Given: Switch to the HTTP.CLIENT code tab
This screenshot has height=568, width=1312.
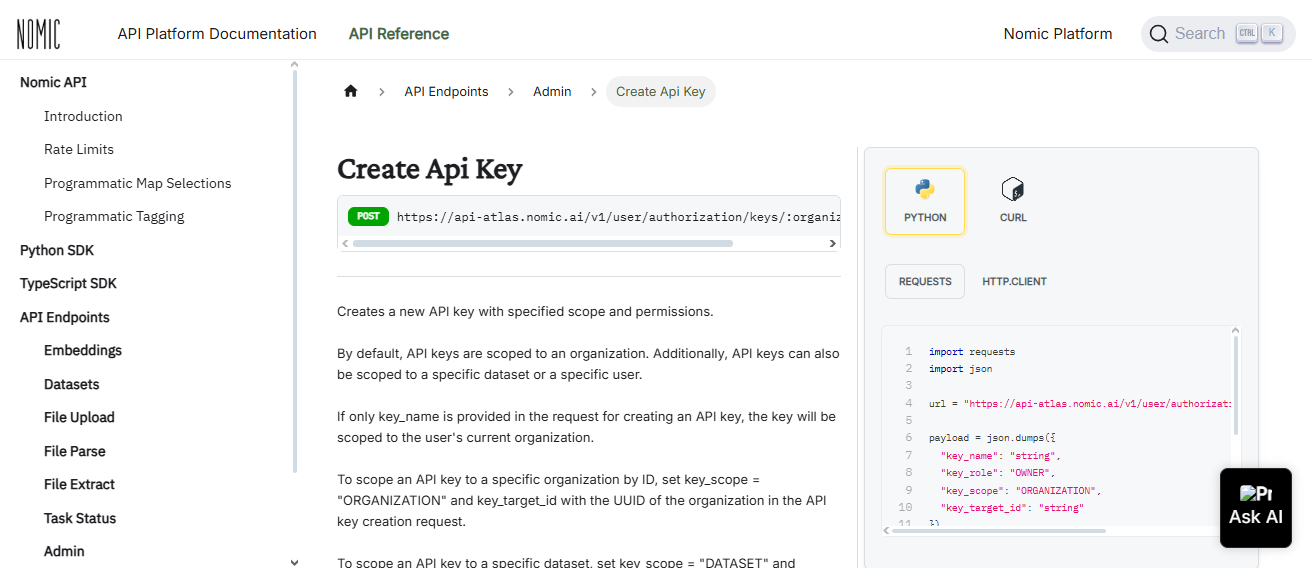Looking at the screenshot, I should pos(1014,281).
